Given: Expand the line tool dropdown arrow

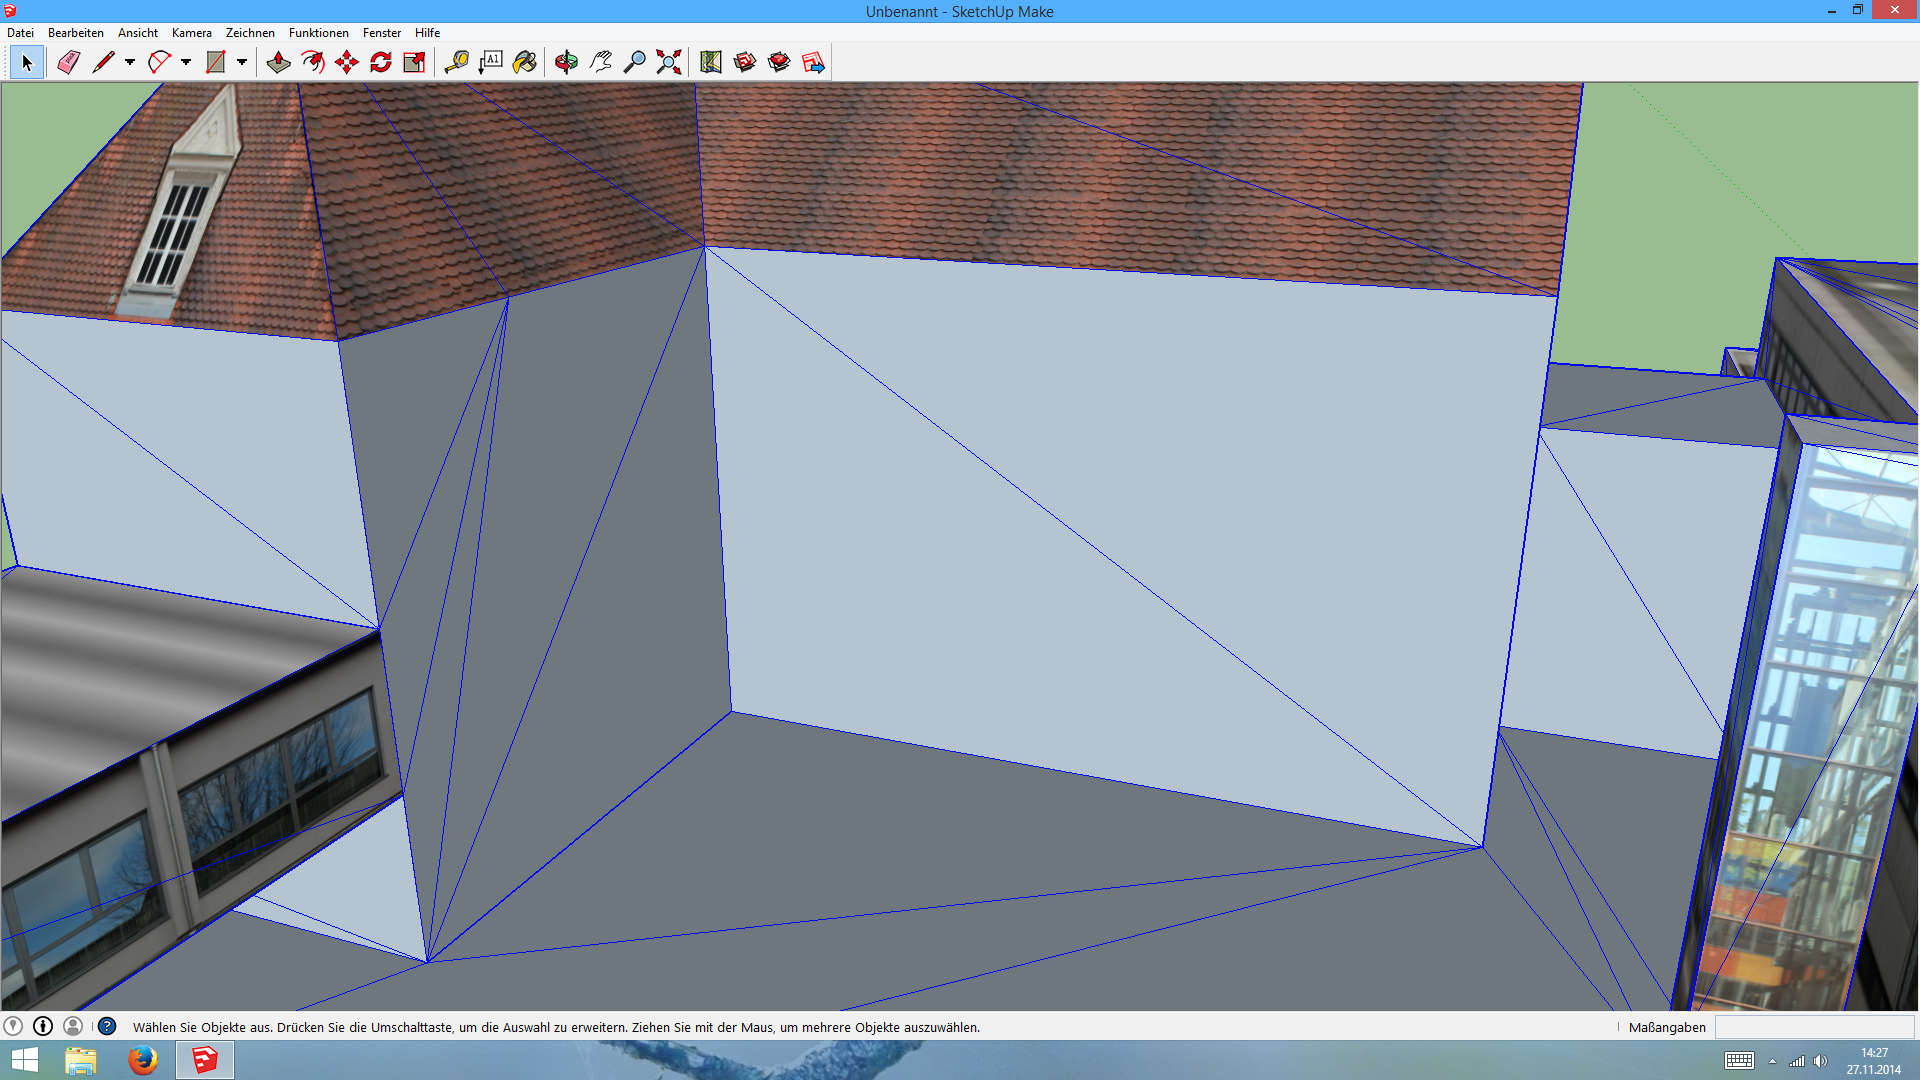Looking at the screenshot, I should [x=130, y=62].
